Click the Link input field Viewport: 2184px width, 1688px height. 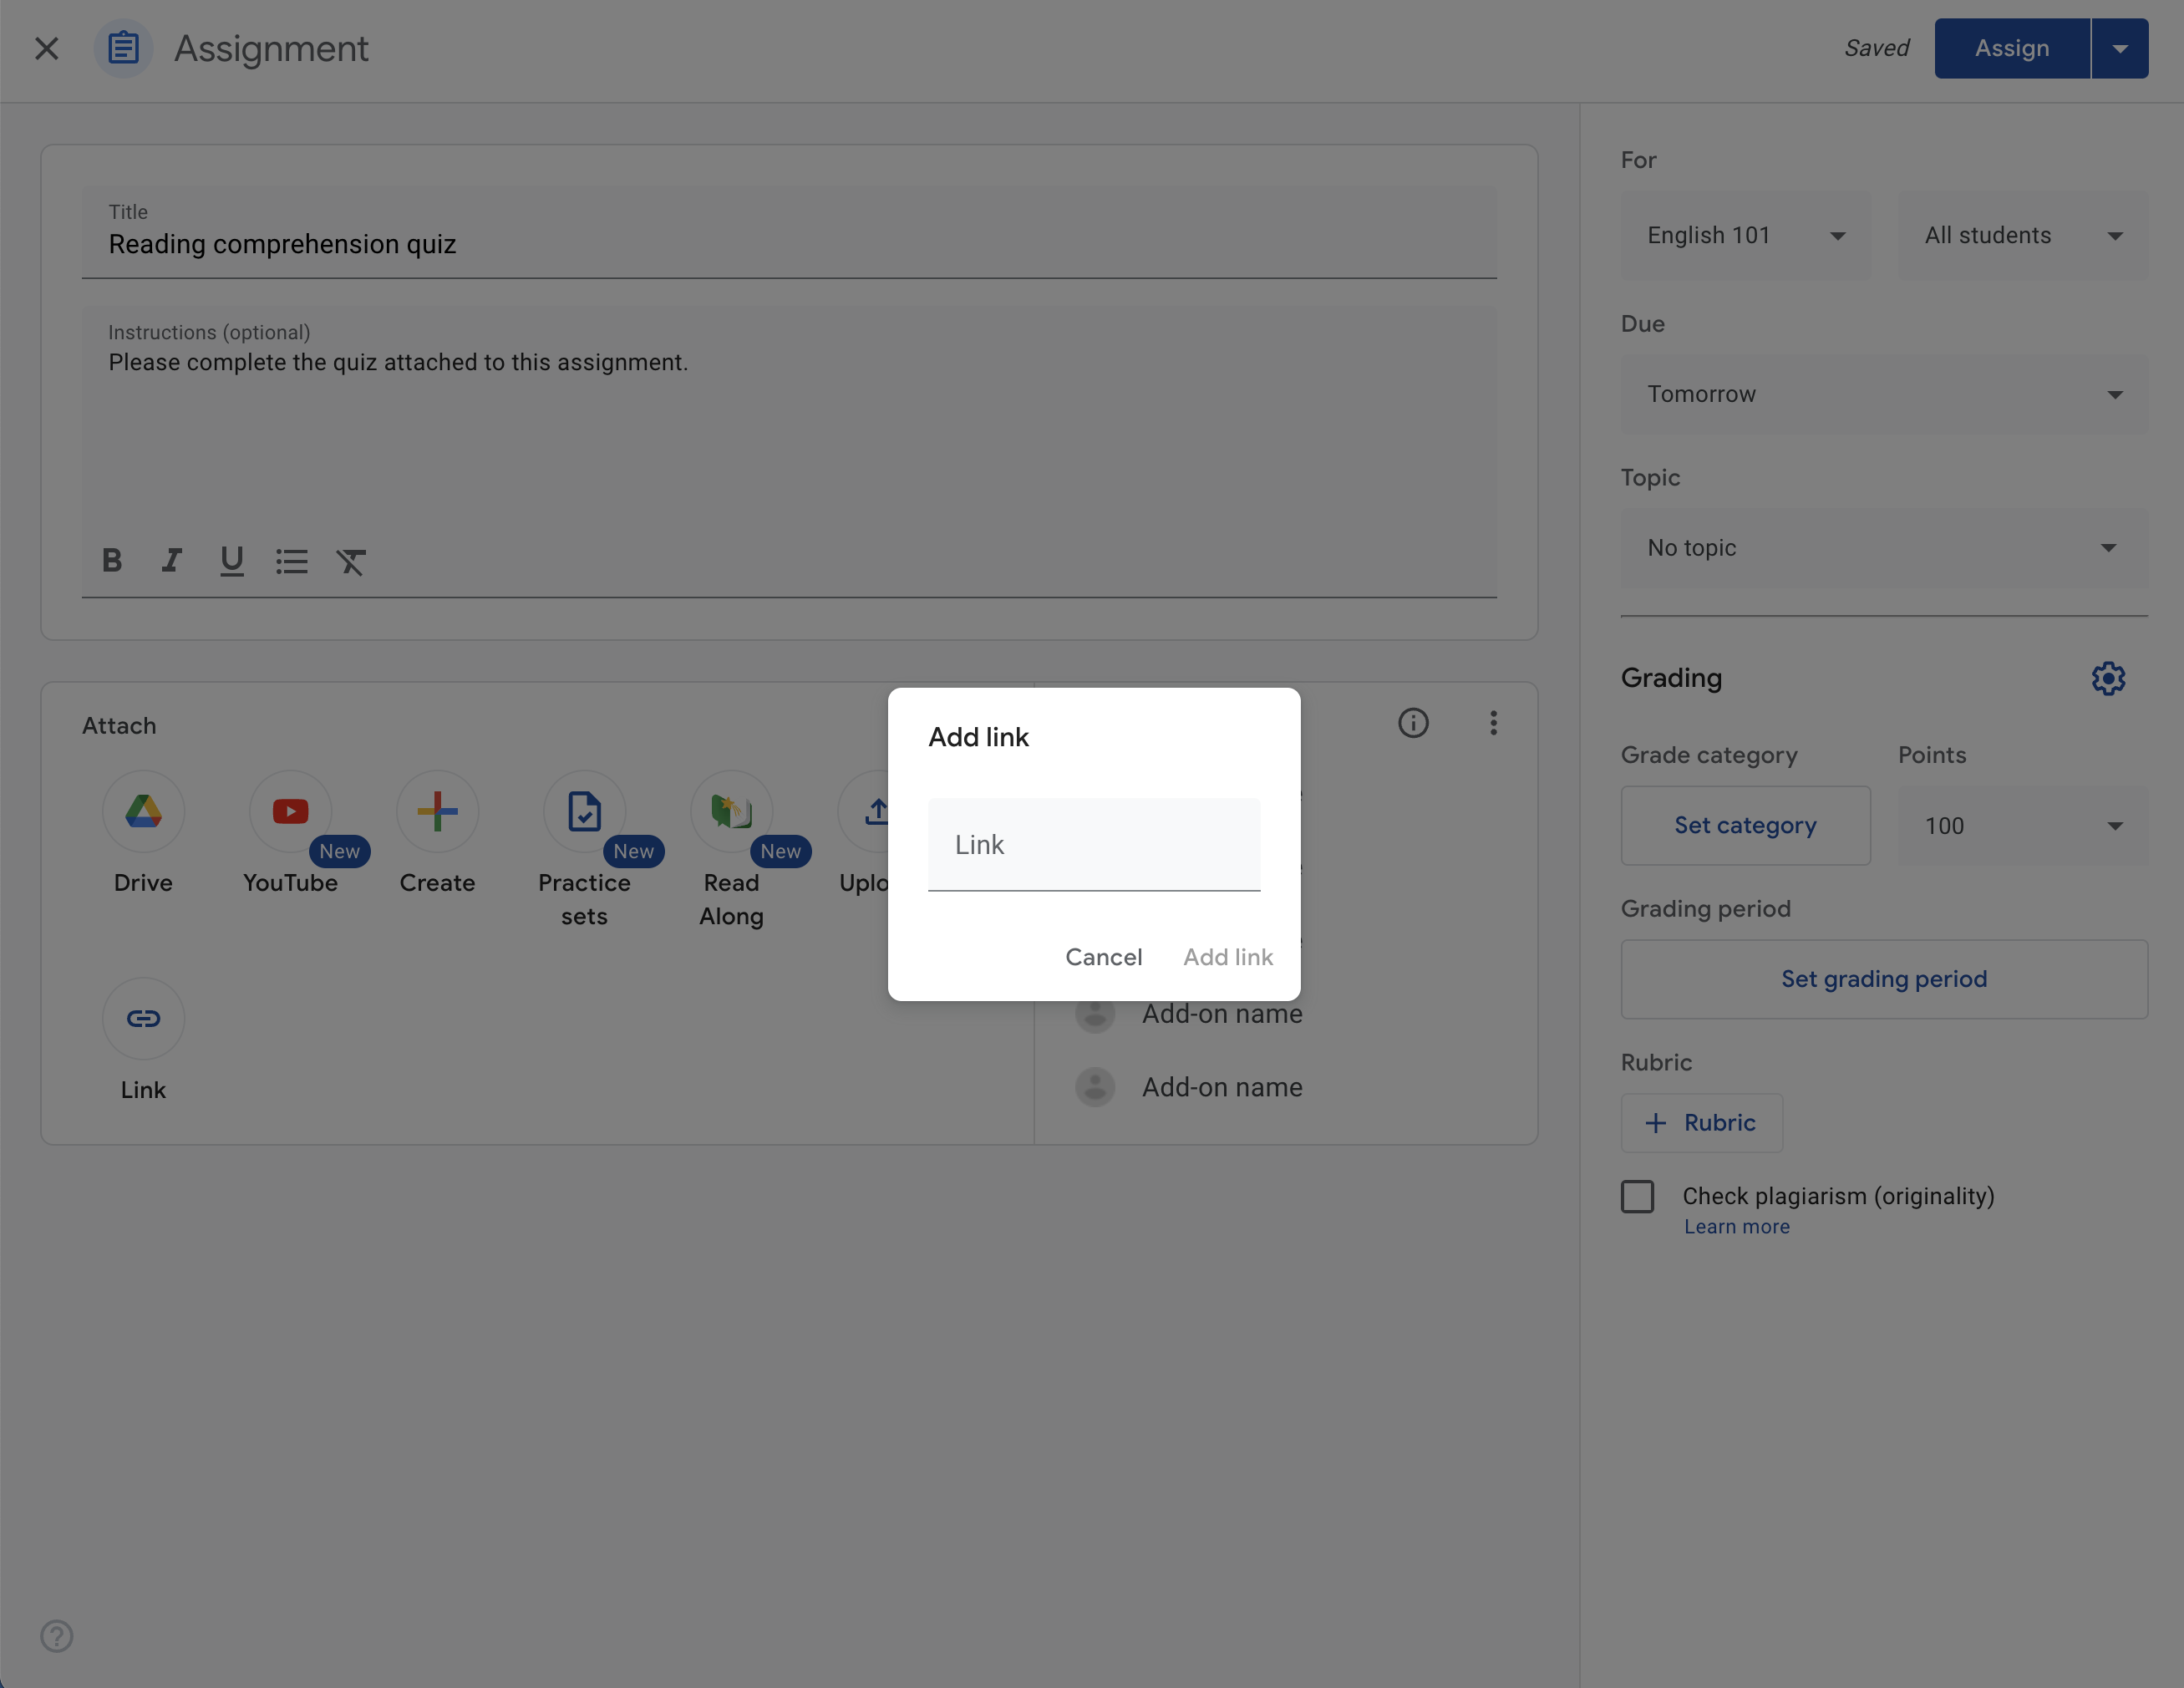[1094, 844]
